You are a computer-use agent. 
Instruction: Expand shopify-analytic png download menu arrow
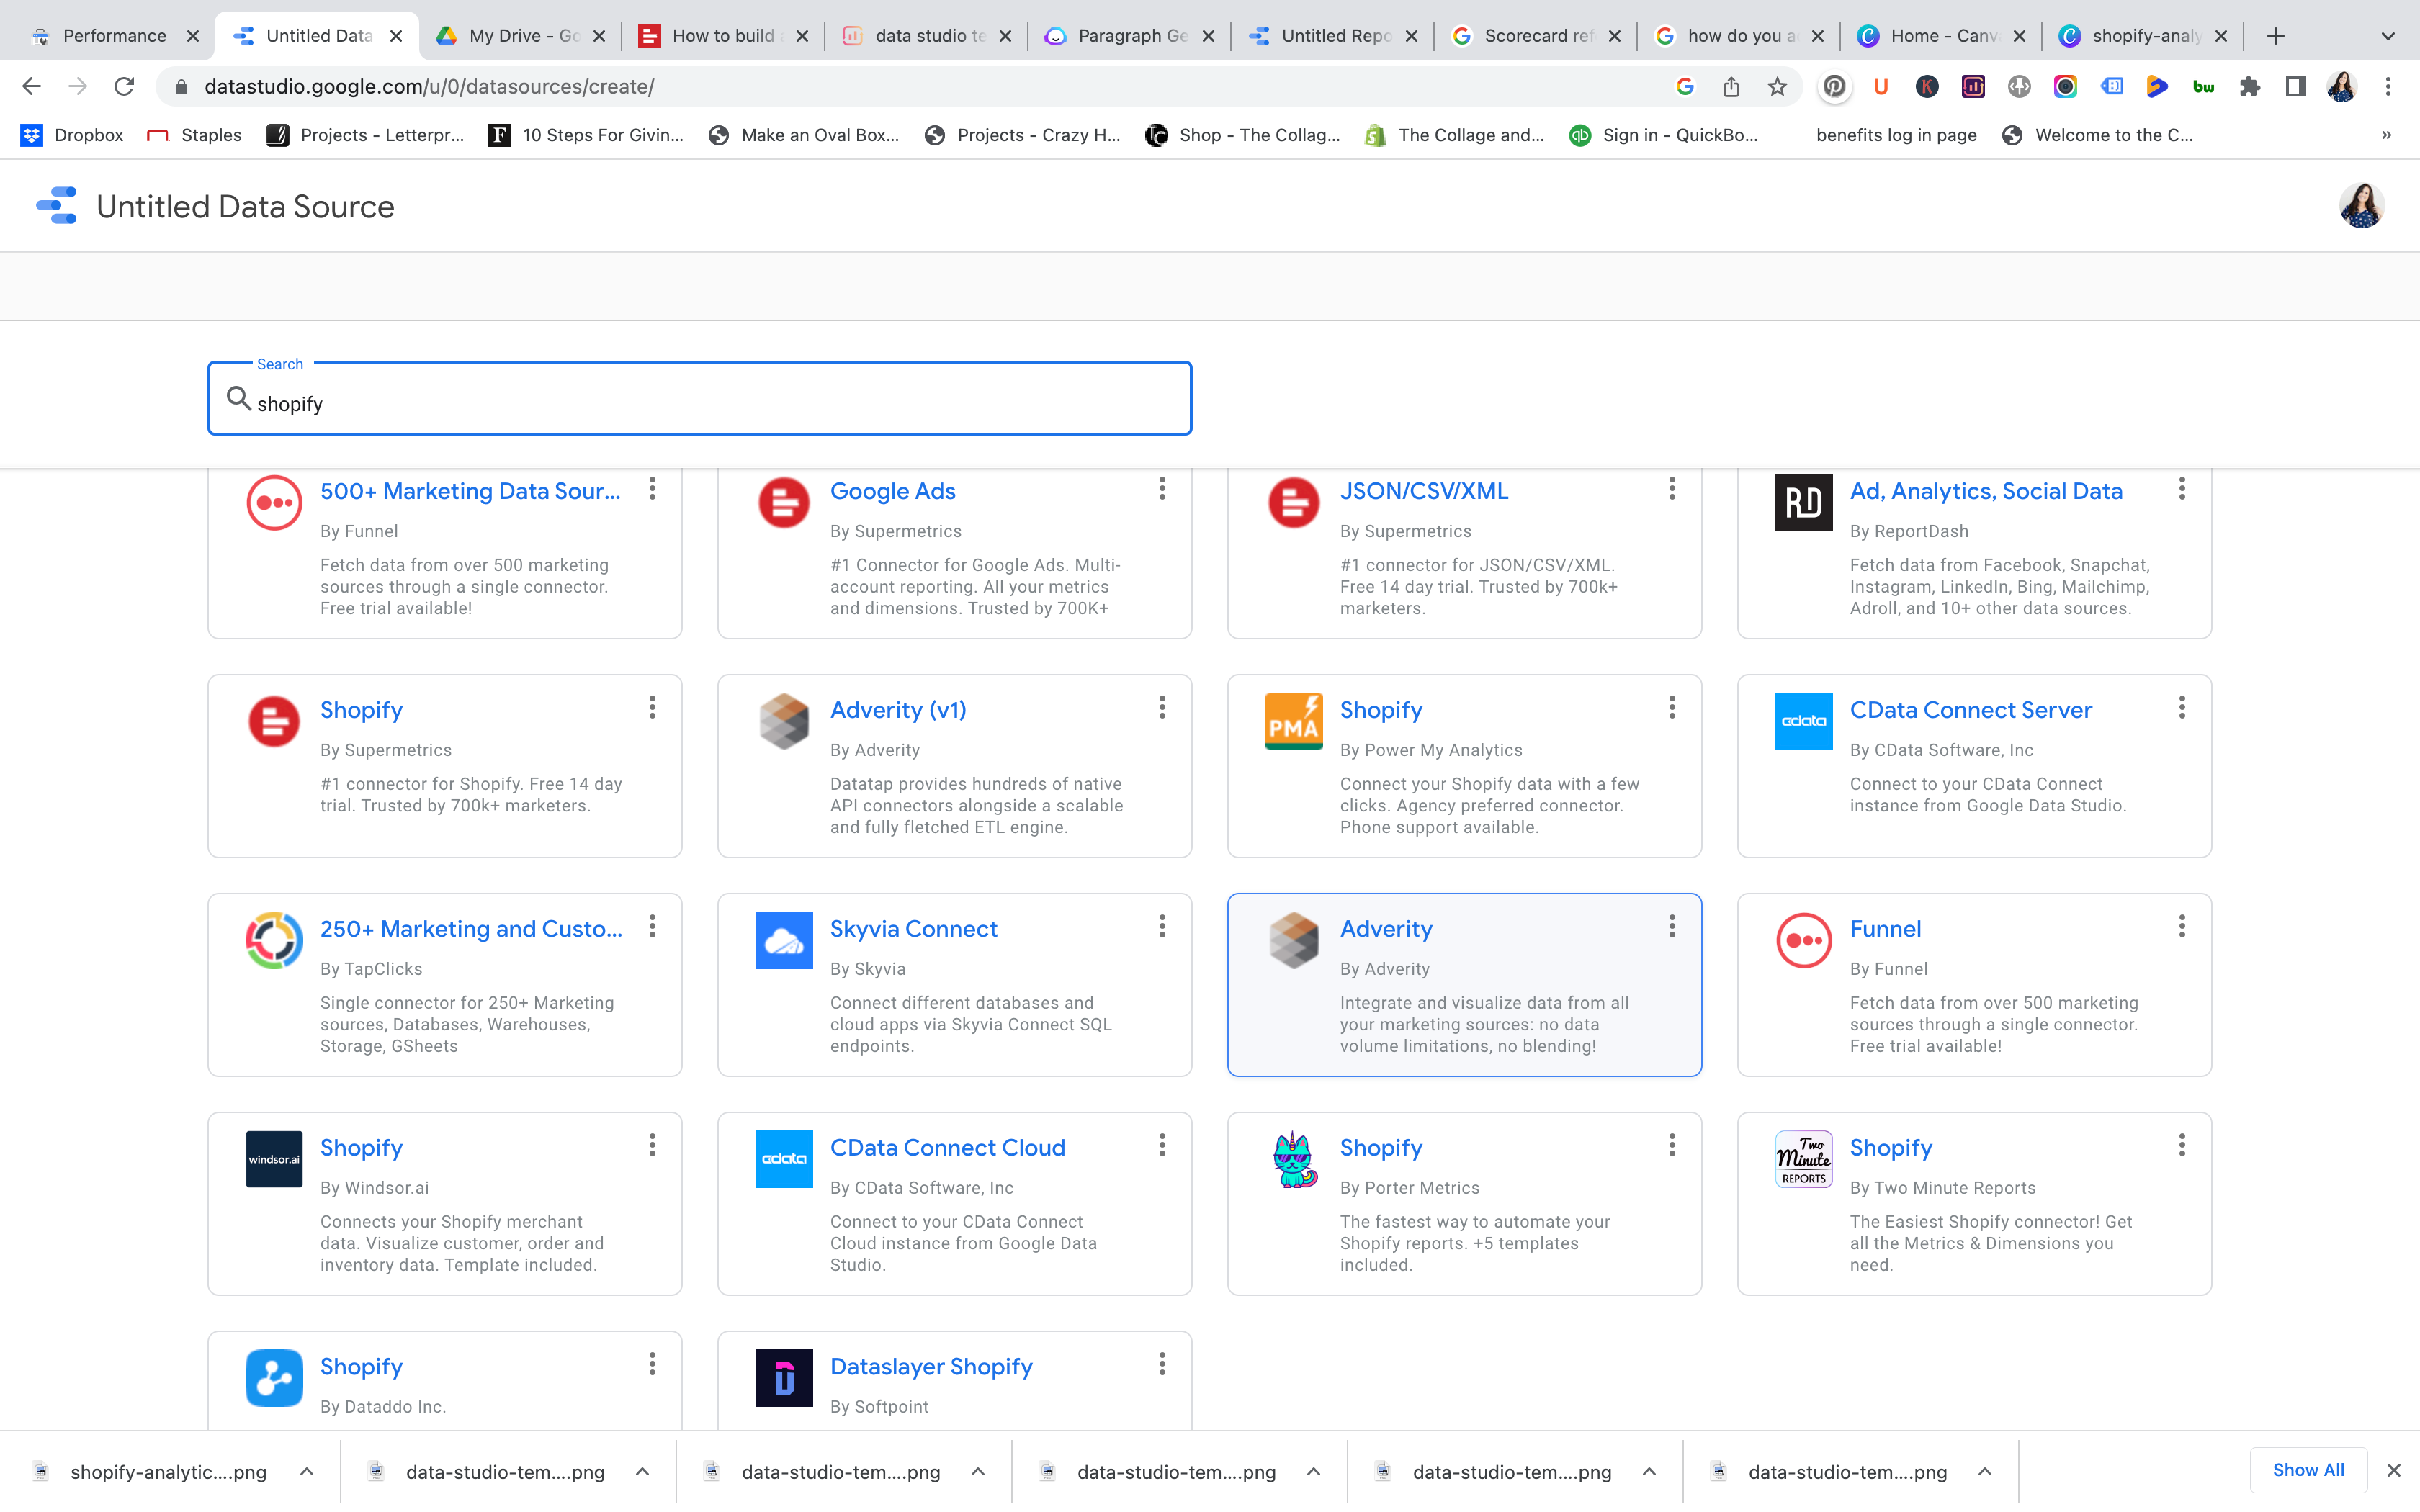click(307, 1472)
